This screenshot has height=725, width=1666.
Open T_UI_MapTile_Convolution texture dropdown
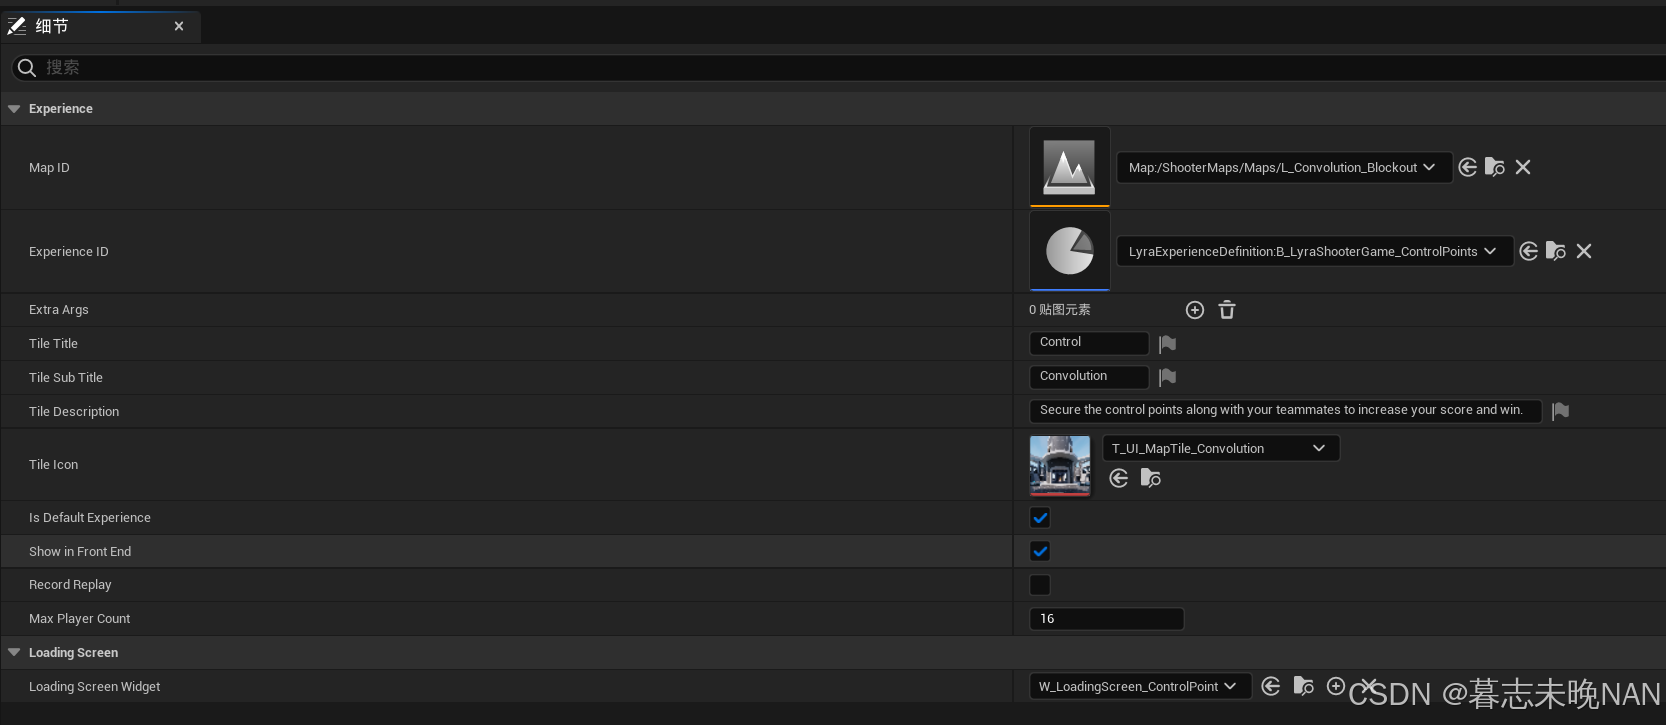[1221, 448]
